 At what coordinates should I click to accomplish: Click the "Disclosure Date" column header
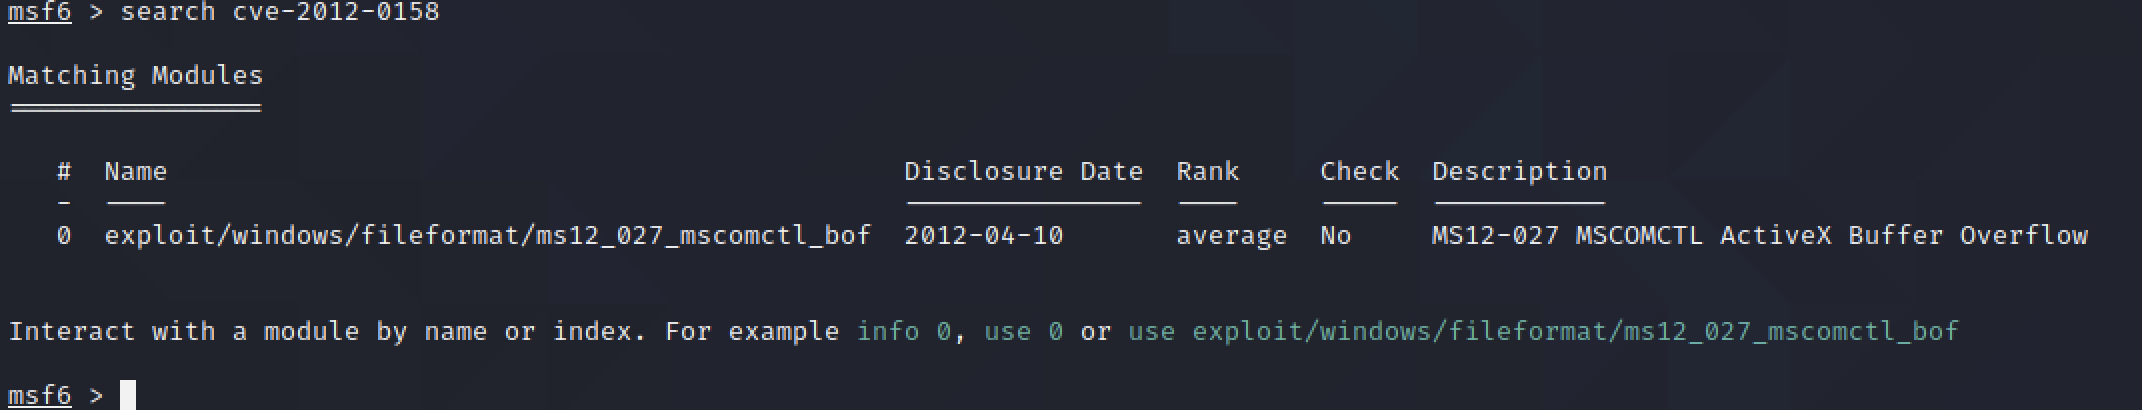pos(1023,172)
